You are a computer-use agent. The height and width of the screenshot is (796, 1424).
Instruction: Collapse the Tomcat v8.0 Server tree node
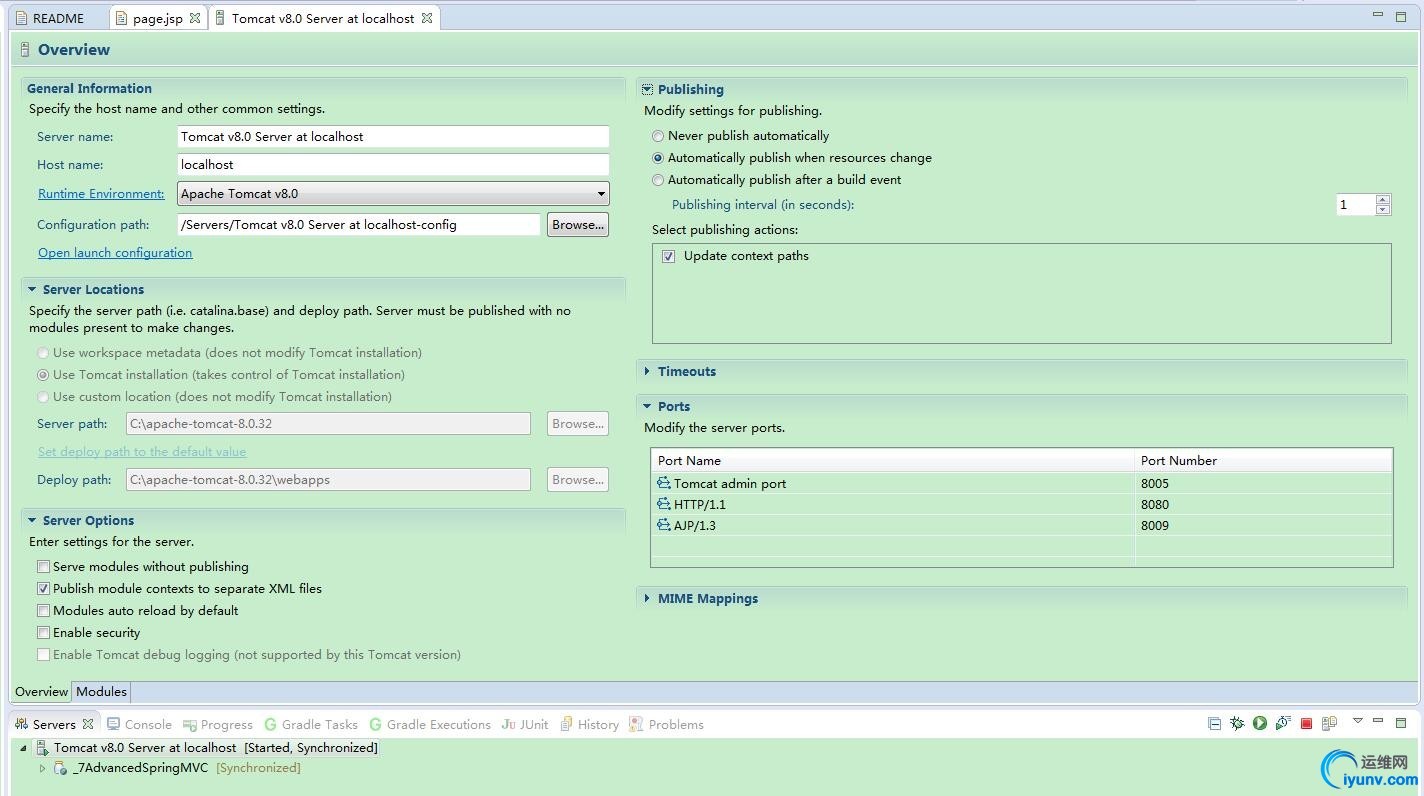(23, 747)
